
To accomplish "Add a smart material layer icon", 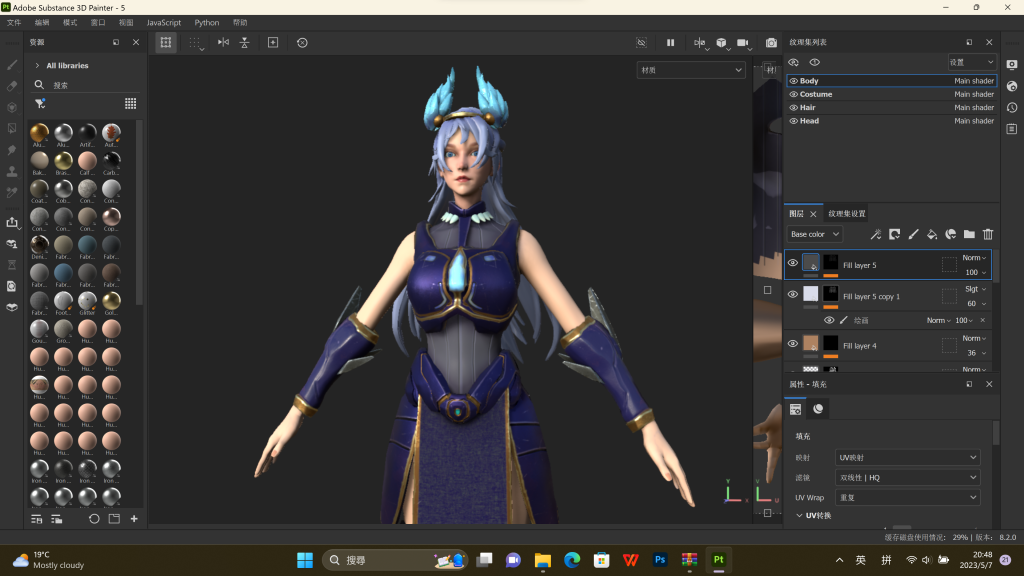I will coord(951,234).
